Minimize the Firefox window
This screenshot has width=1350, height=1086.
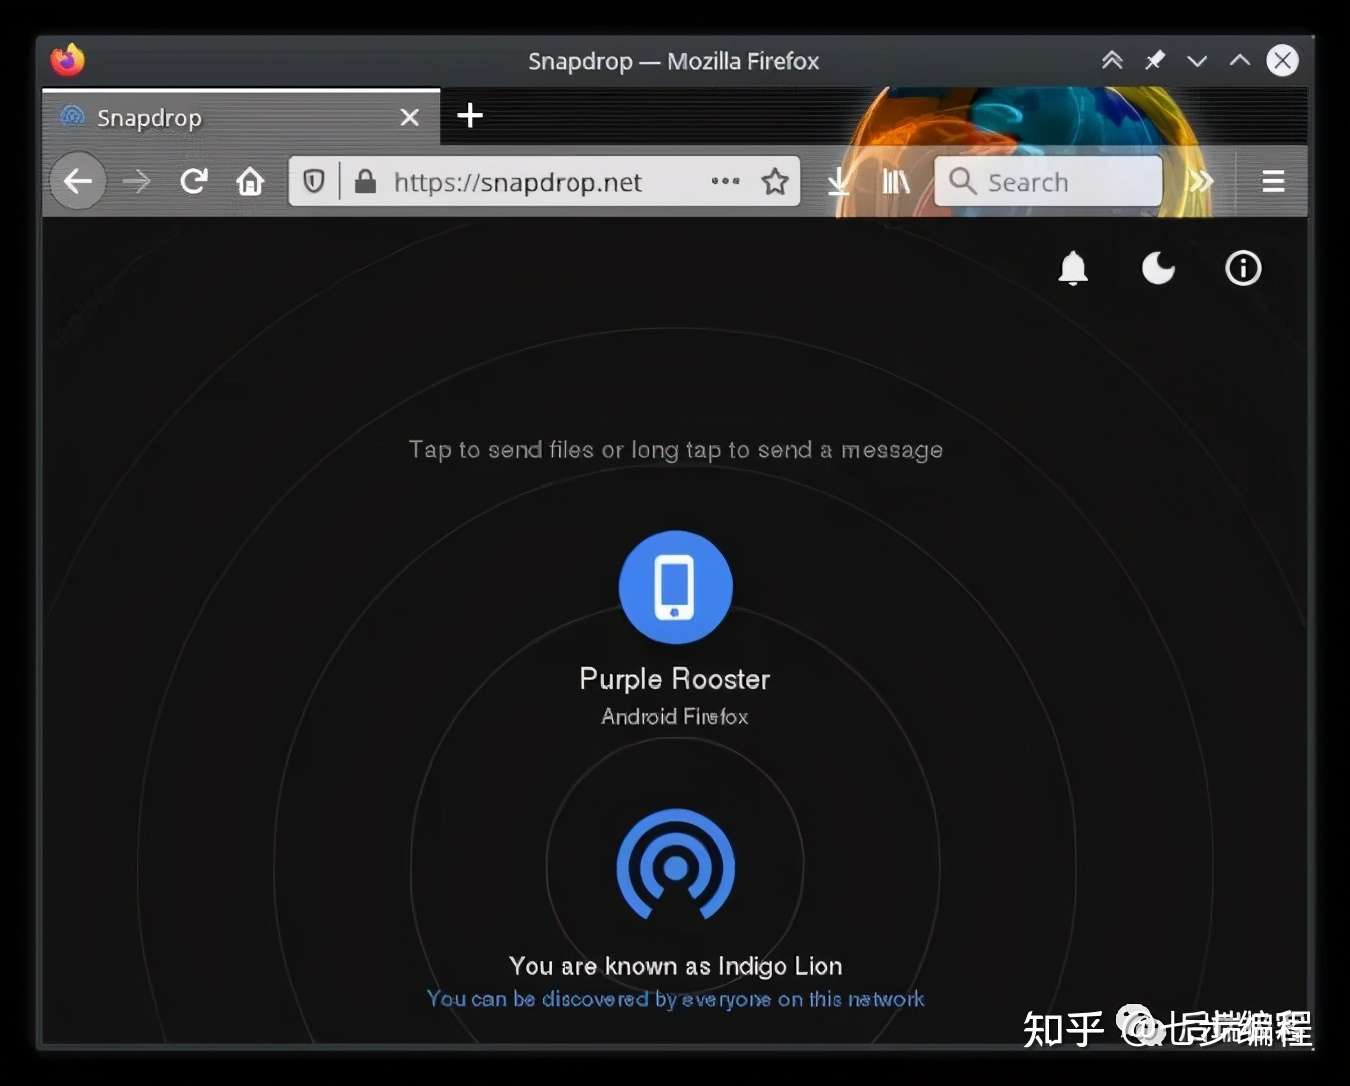point(1197,60)
